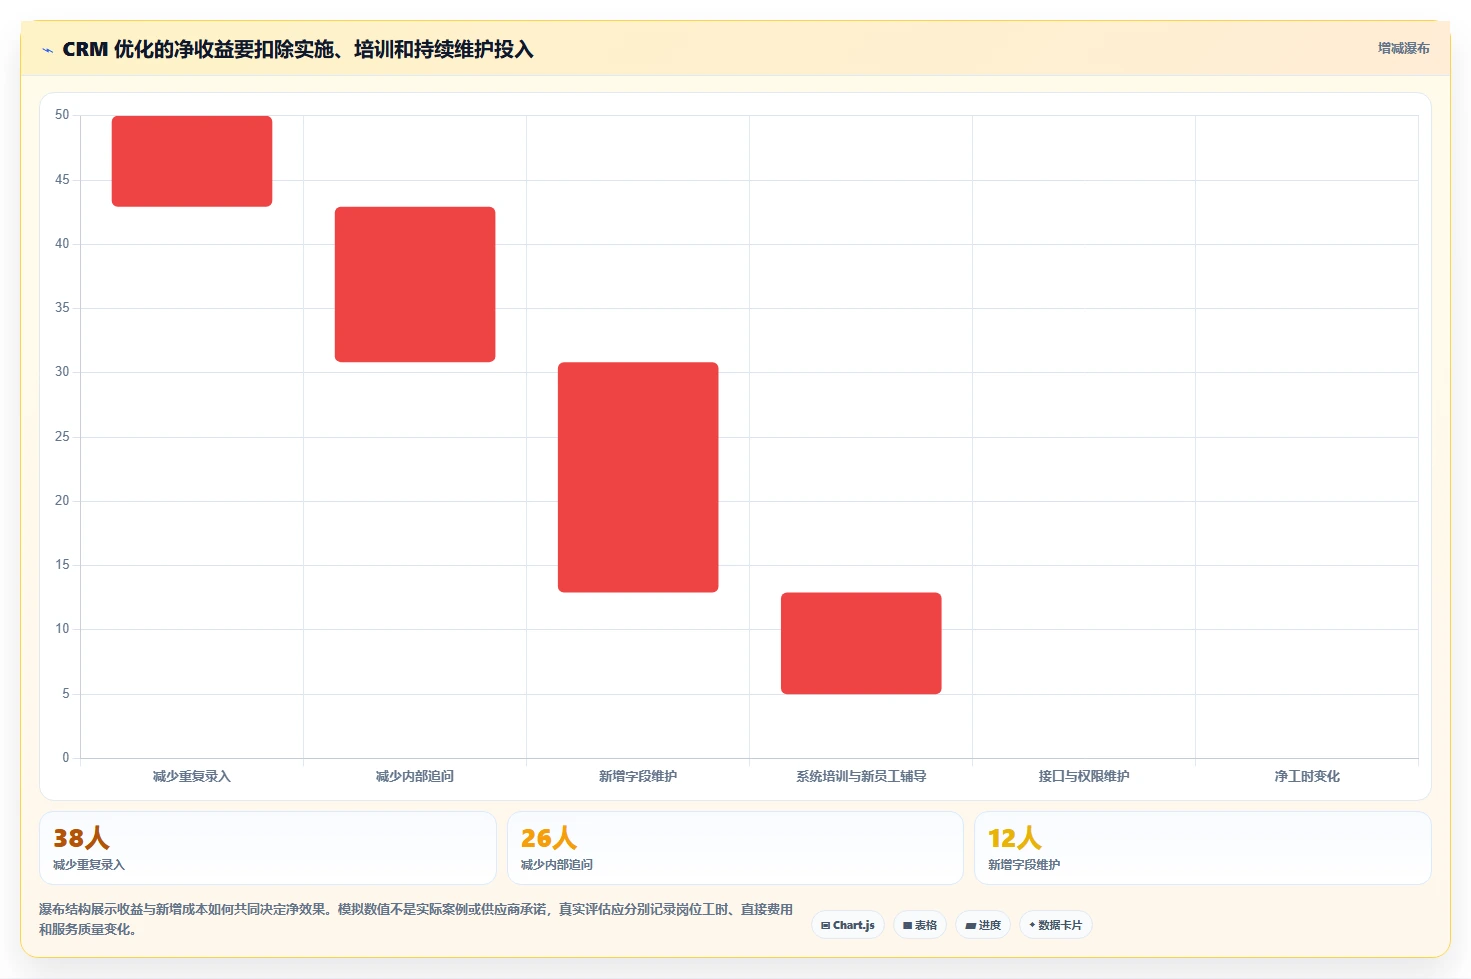1471x979 pixels.
Task: Click the 12人 data card
Action: [x=1203, y=848]
